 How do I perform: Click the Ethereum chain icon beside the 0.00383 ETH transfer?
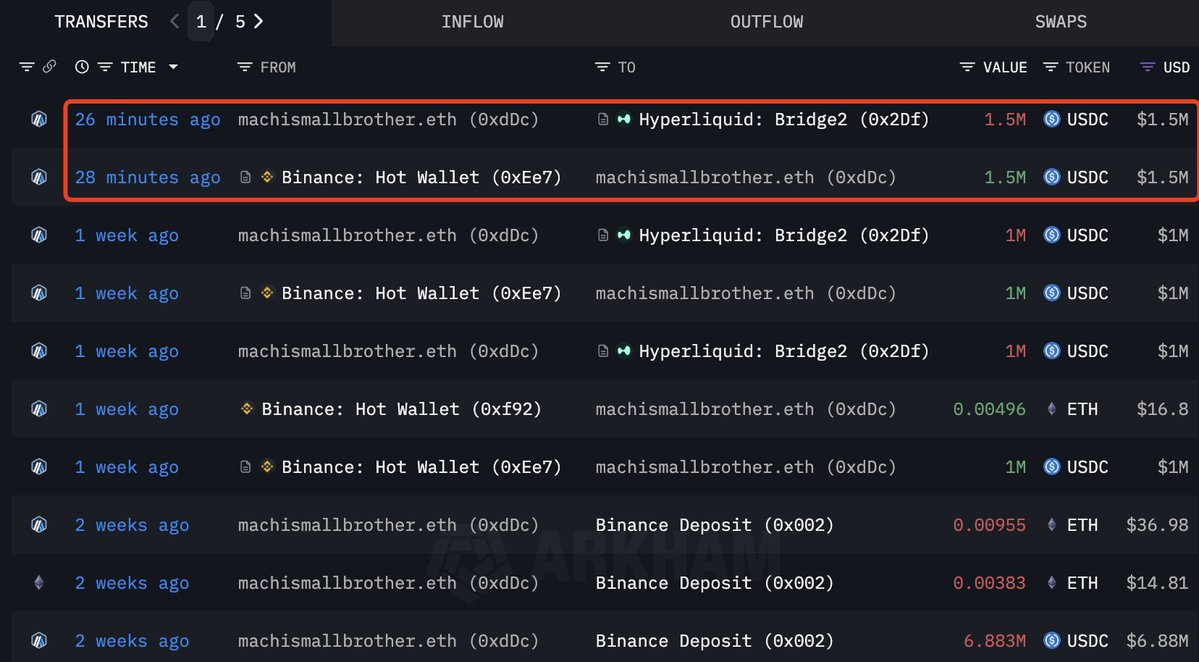click(39, 583)
